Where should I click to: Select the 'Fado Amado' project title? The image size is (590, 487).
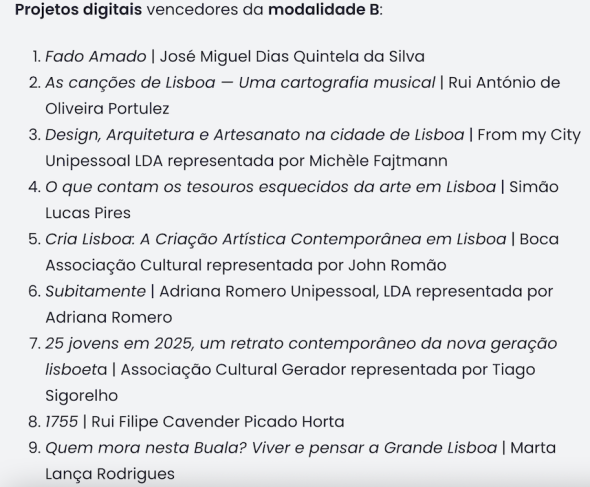coord(96,57)
